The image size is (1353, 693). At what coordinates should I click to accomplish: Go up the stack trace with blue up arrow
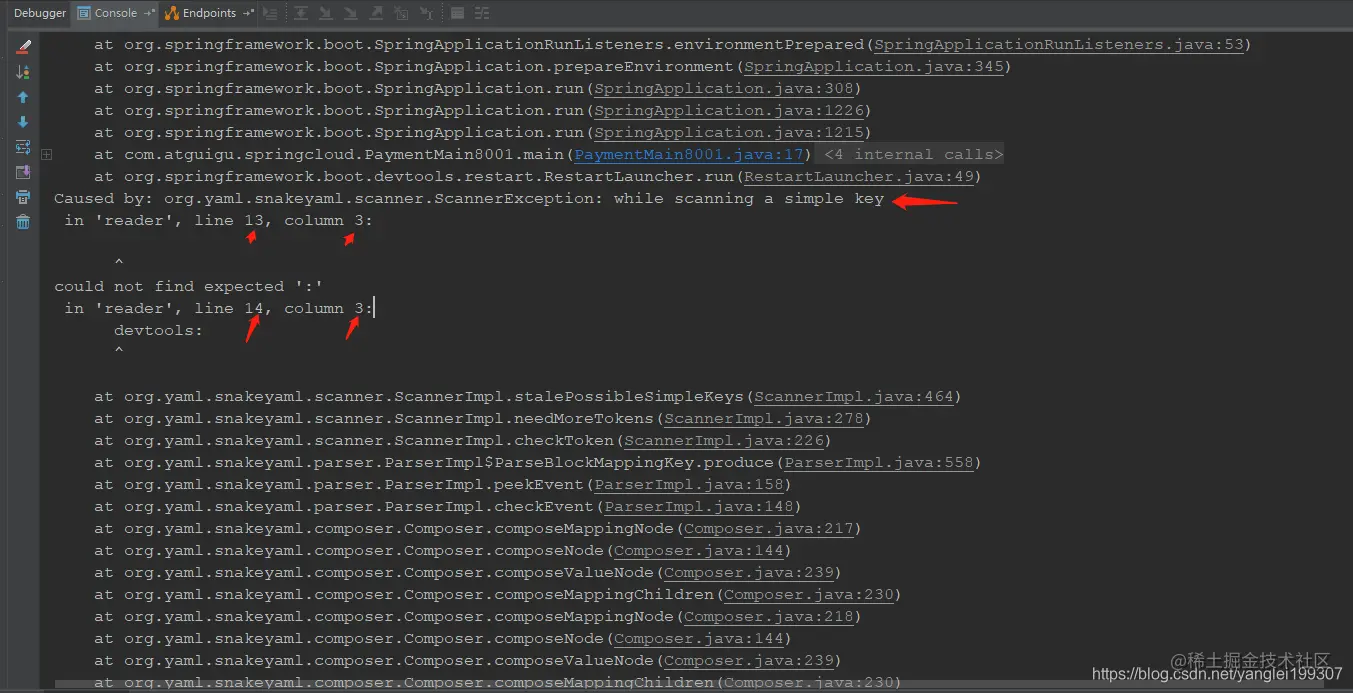pos(23,97)
